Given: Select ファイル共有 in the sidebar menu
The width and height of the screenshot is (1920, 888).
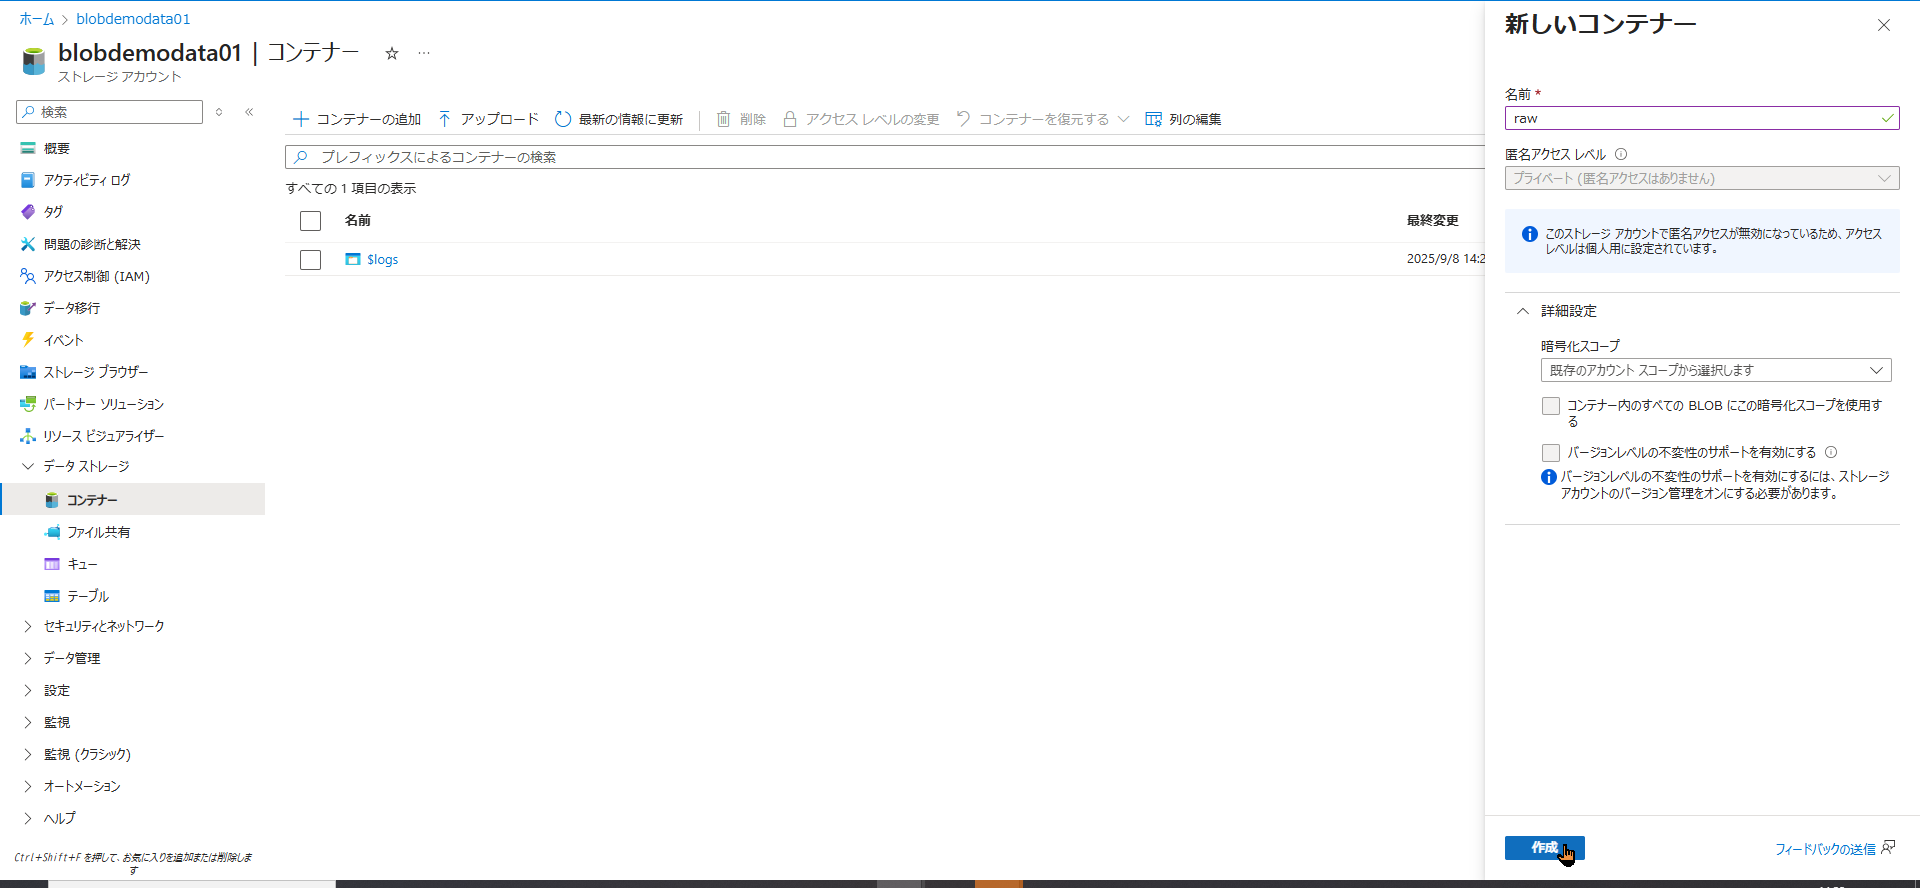Looking at the screenshot, I should point(98,532).
